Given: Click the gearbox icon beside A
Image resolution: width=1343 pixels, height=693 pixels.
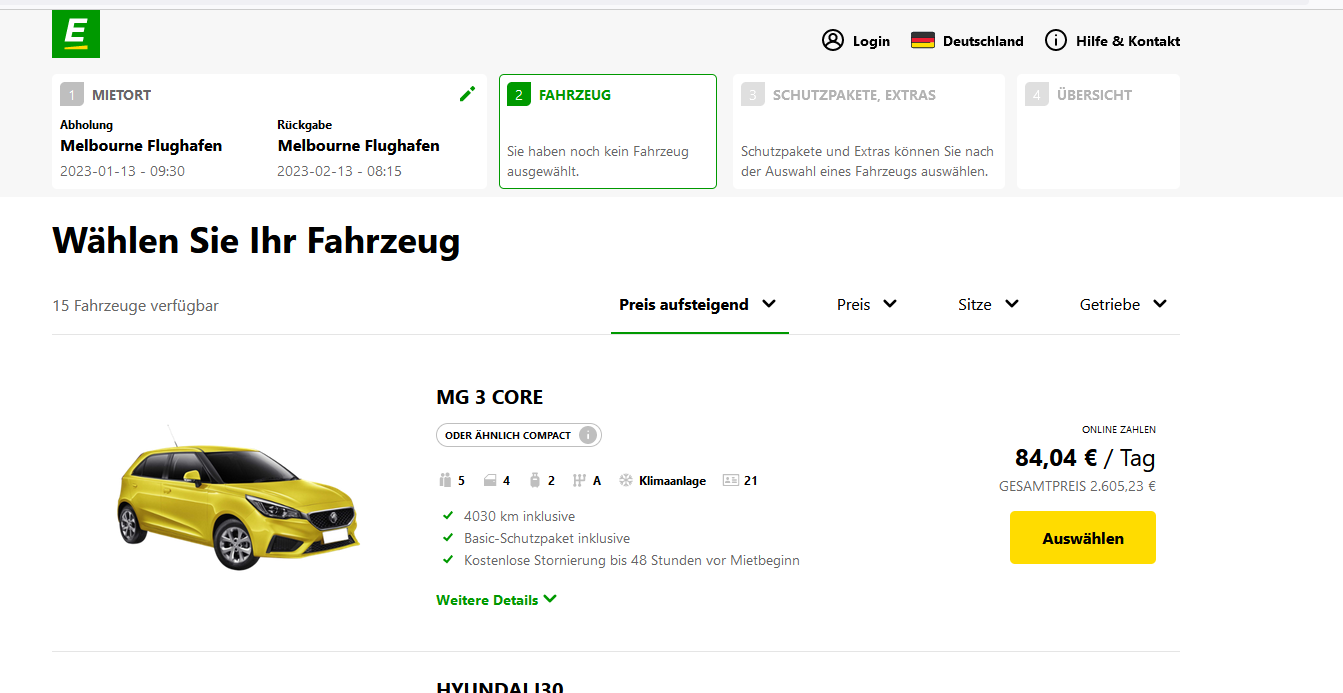Looking at the screenshot, I should 579,481.
